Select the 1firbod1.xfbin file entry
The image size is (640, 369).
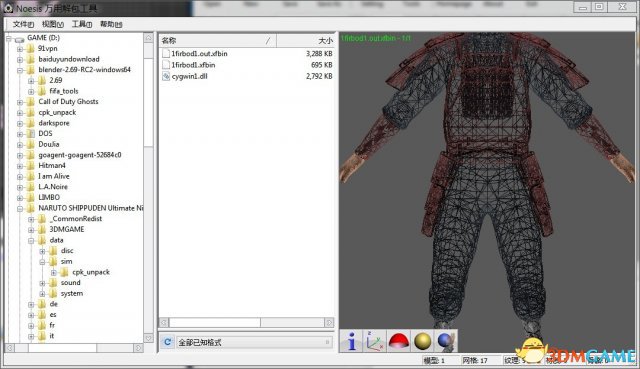[x=193, y=65]
